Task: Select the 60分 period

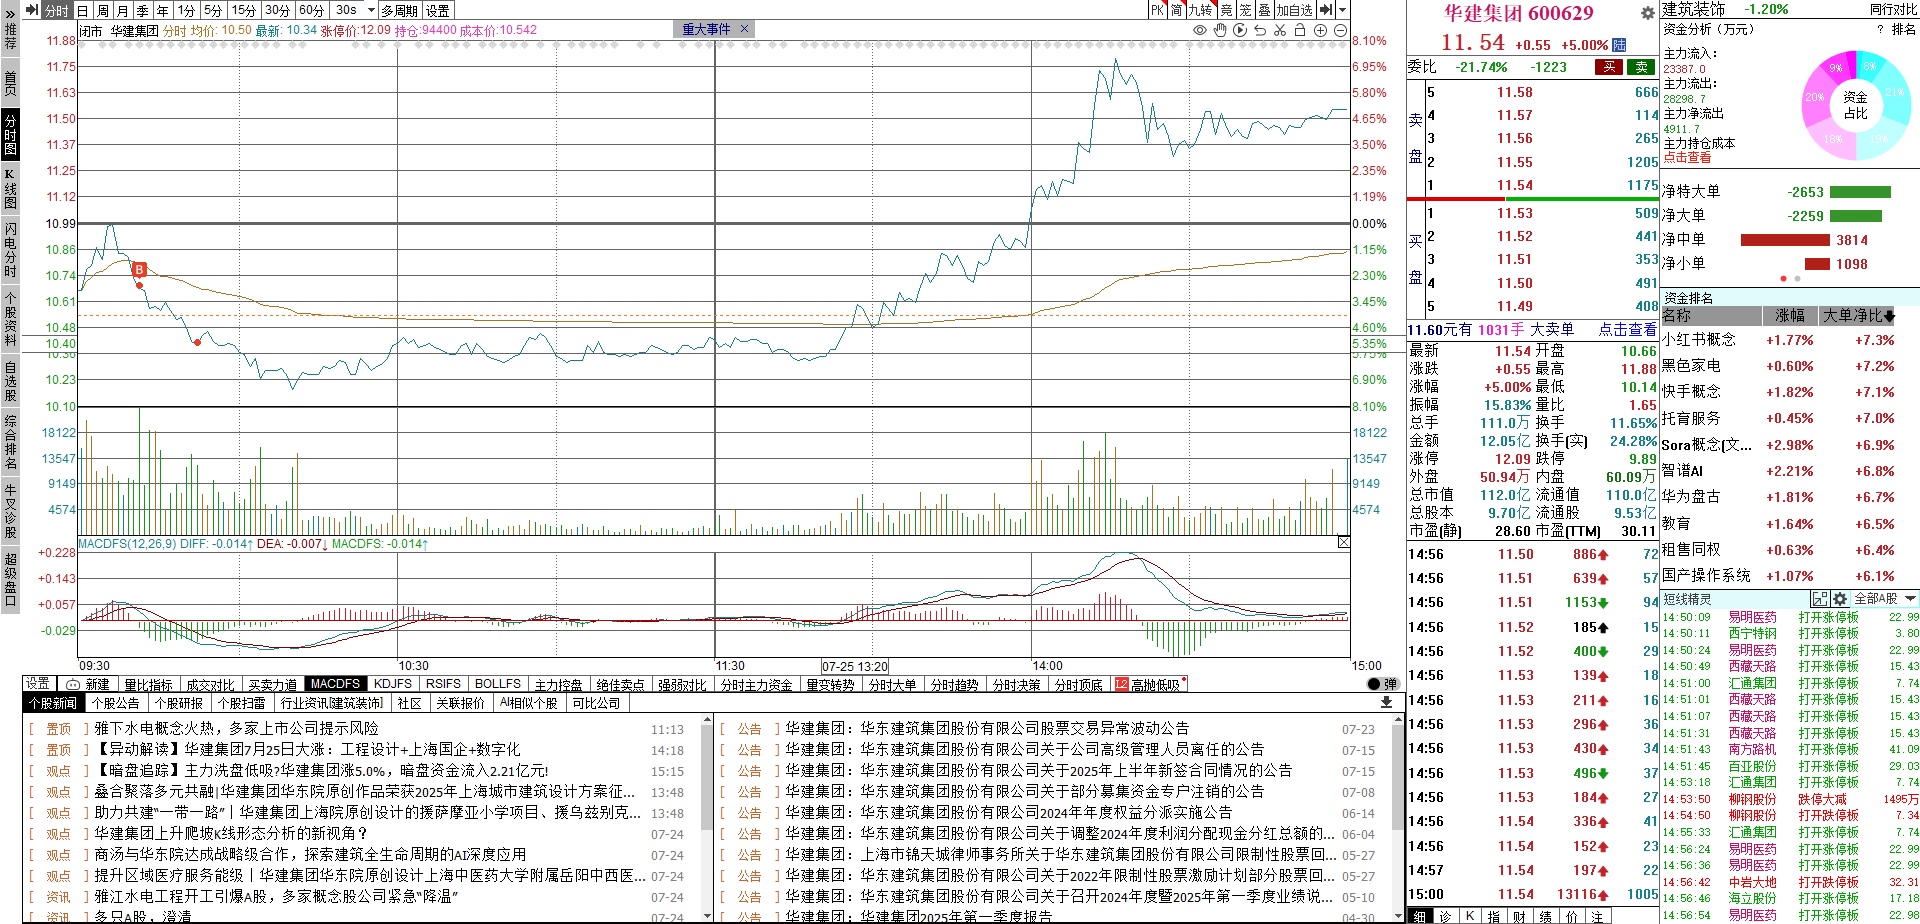Action: [x=311, y=10]
